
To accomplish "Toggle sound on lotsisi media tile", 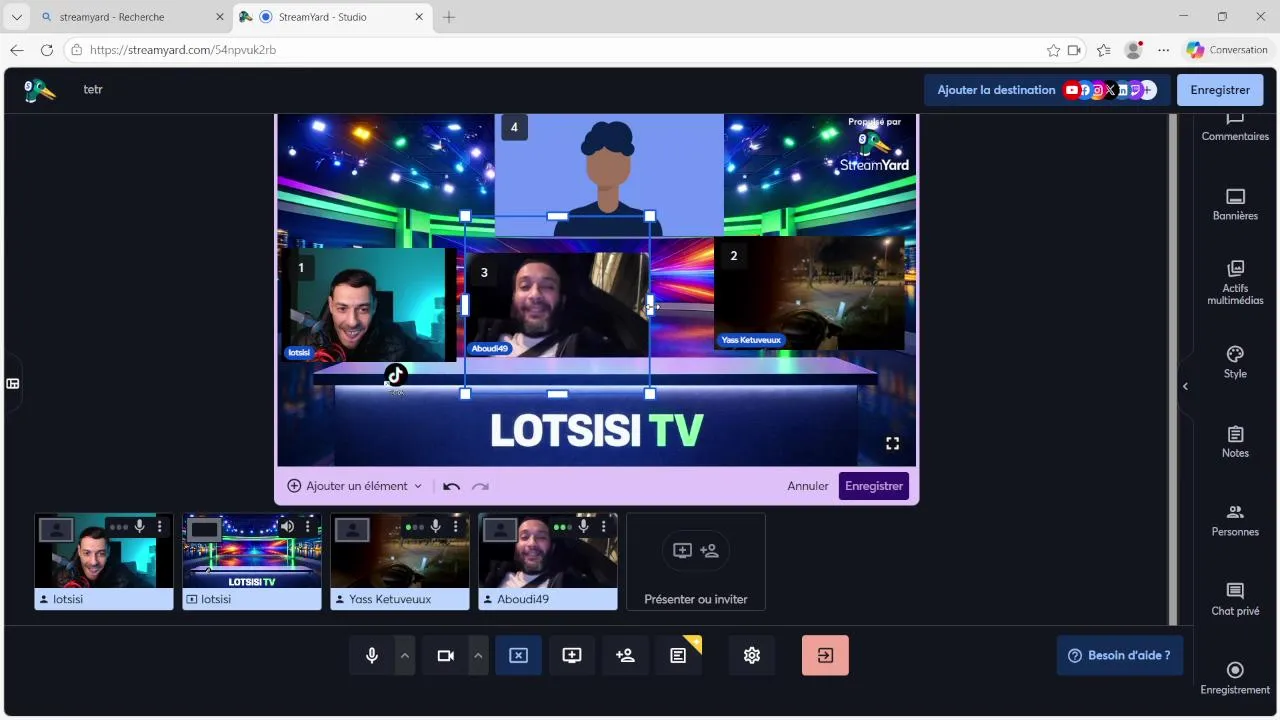I will [x=287, y=526].
